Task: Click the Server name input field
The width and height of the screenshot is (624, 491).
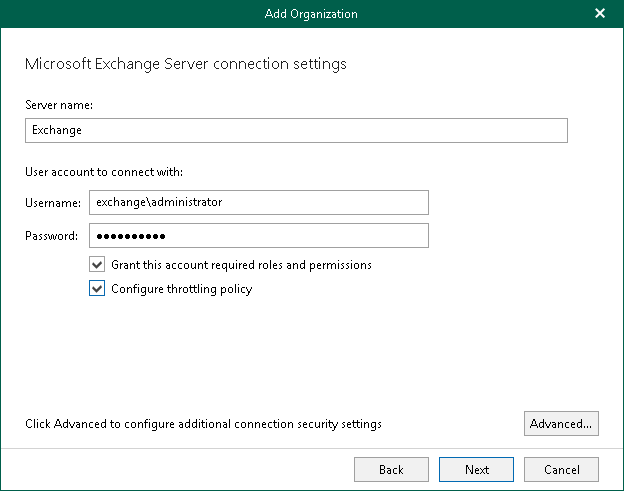Action: pyautogui.click(x=295, y=130)
